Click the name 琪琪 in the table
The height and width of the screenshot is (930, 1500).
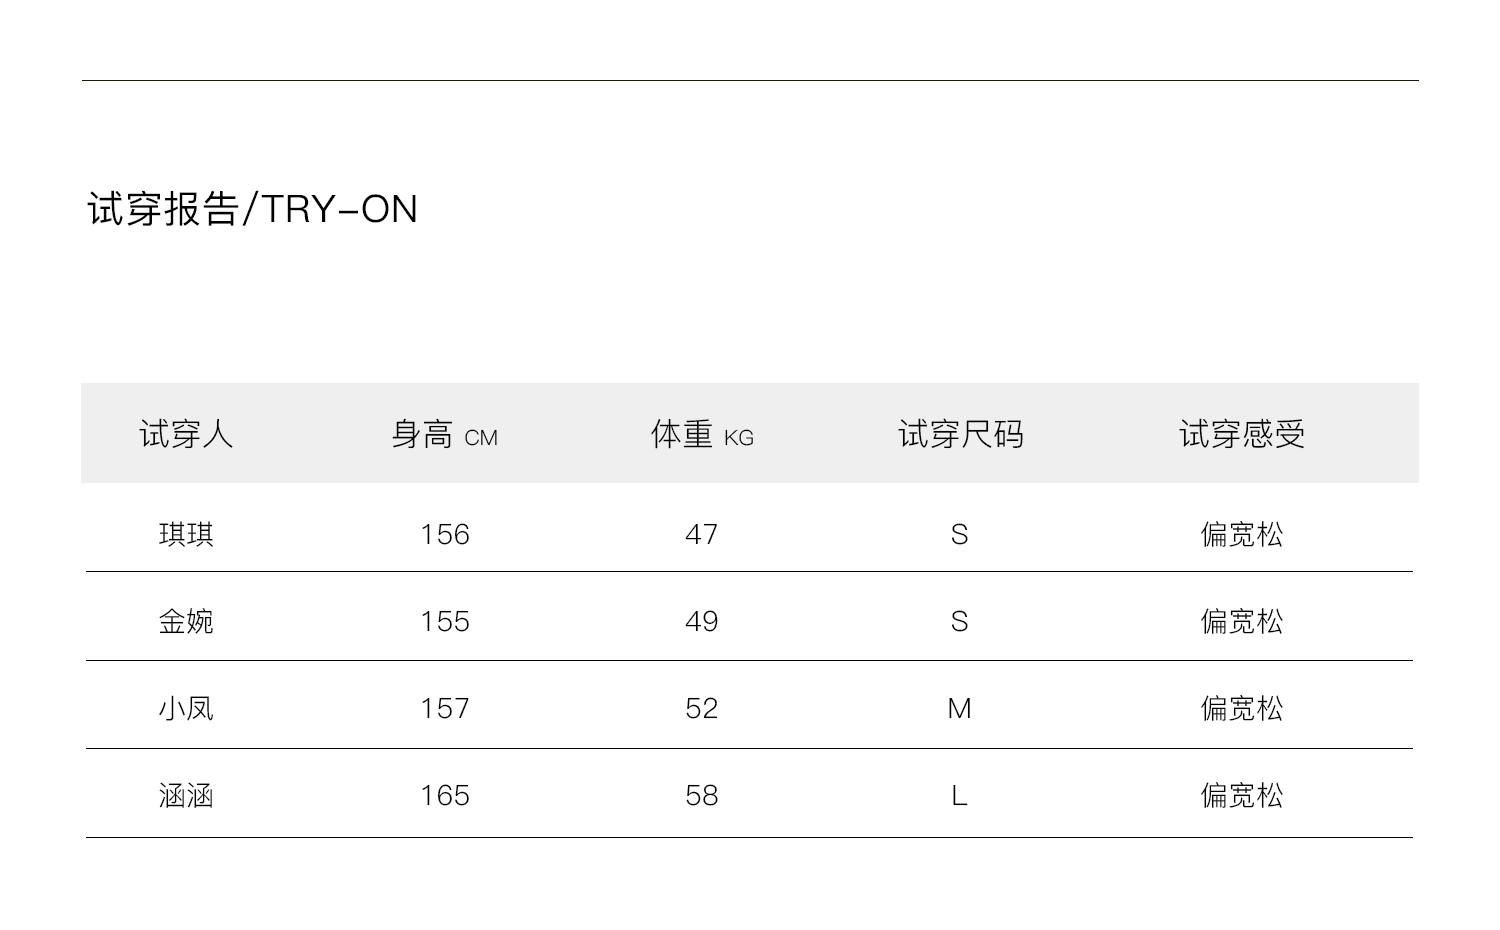(x=186, y=534)
